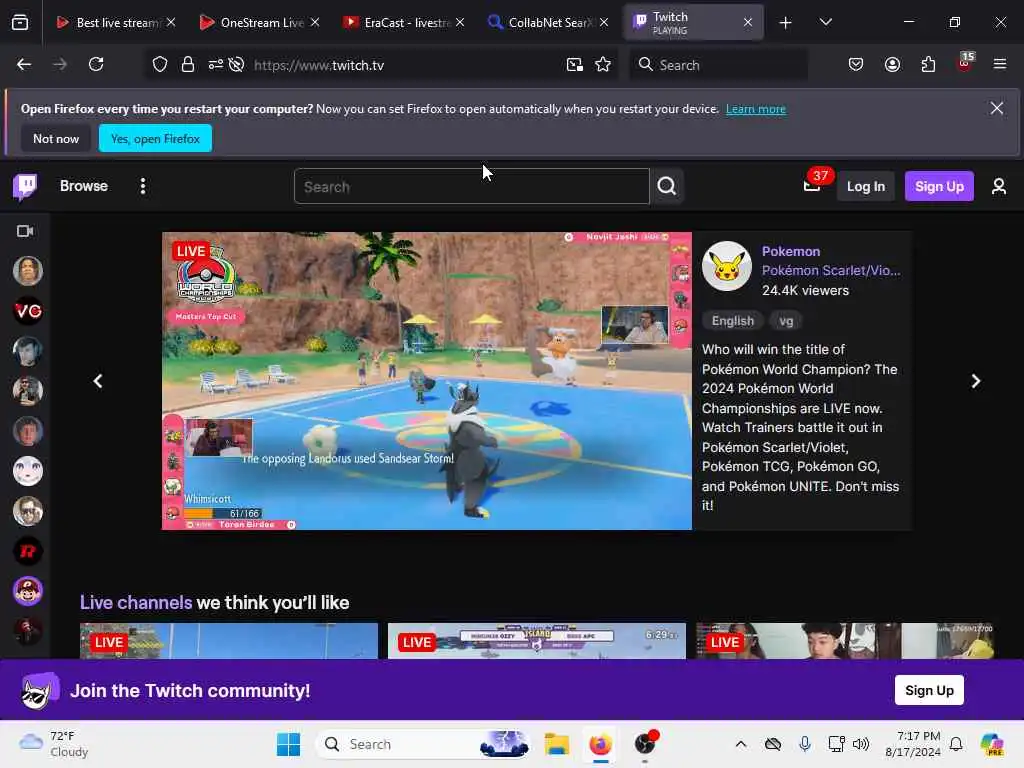1024x768 pixels.
Task: Expand the followed channels camera icon
Action: [25, 231]
